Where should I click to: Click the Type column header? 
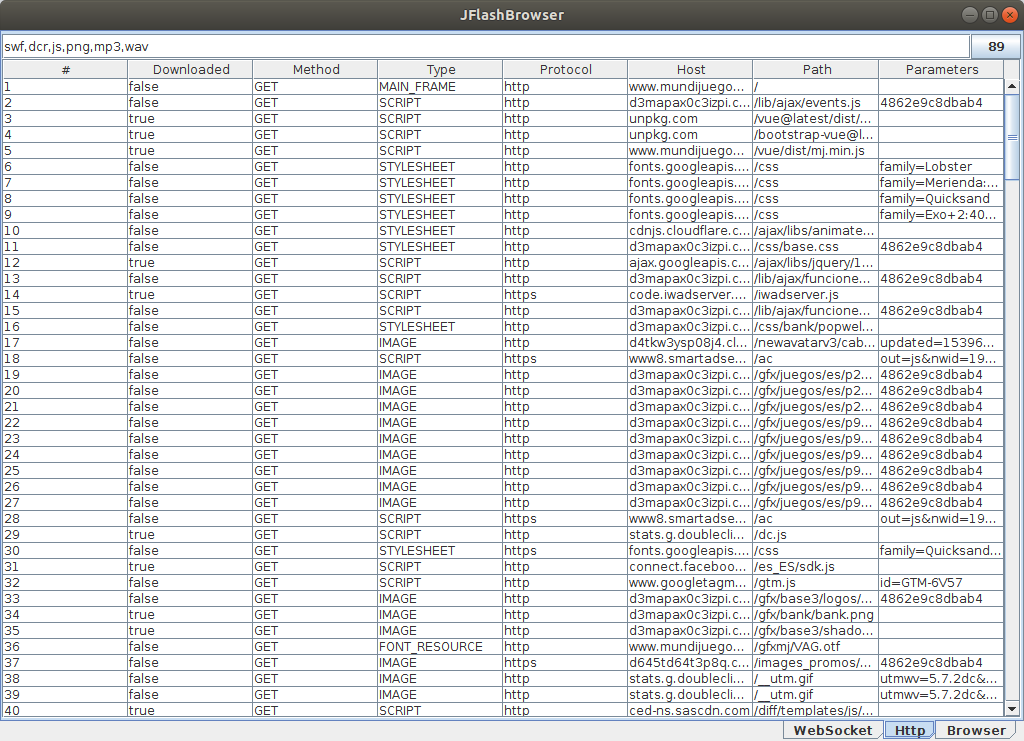coord(440,69)
